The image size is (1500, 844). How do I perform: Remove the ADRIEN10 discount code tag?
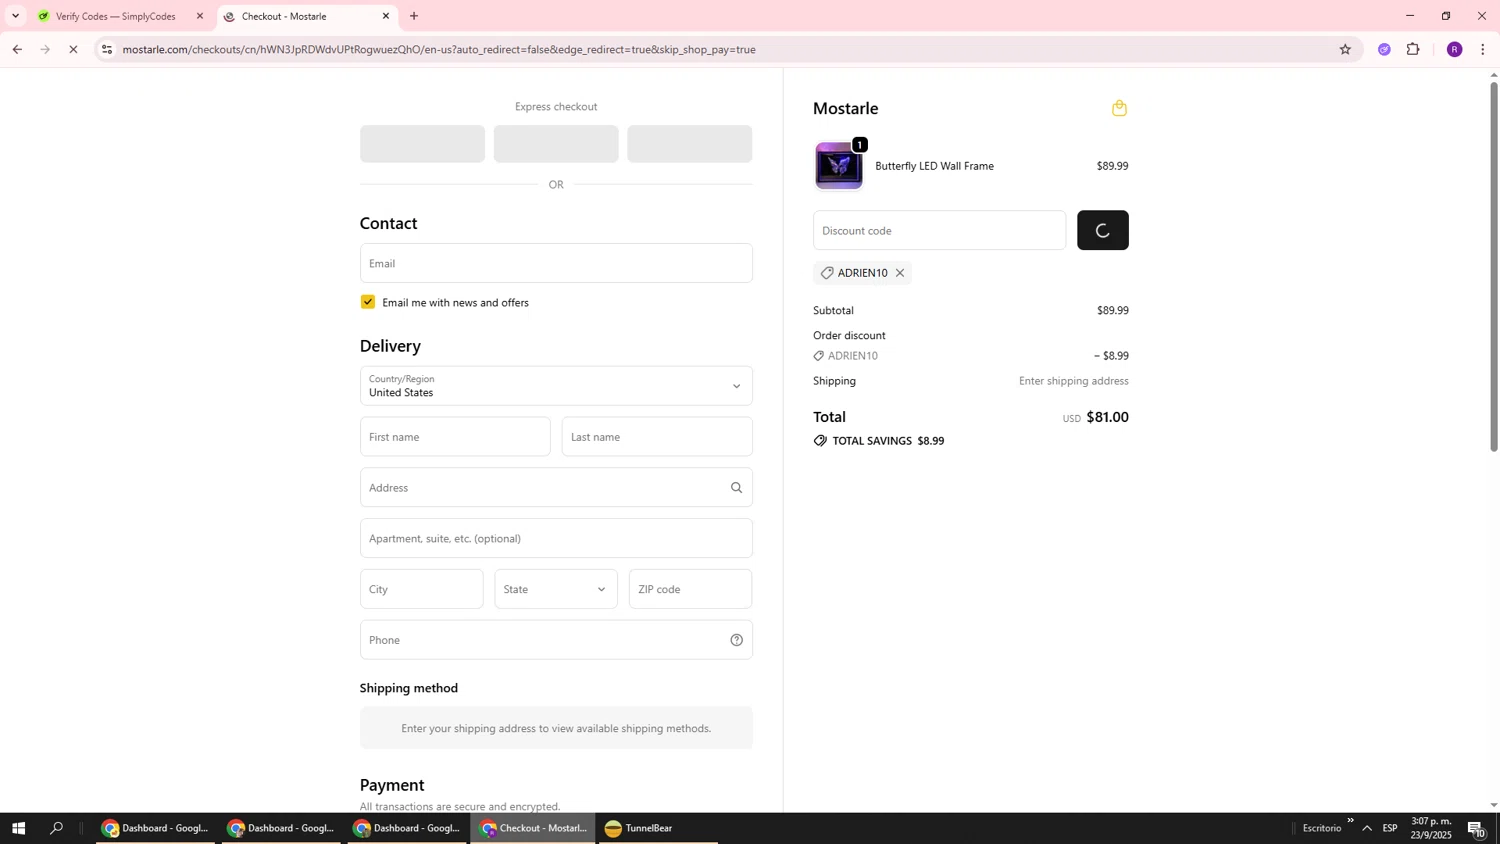tap(900, 273)
